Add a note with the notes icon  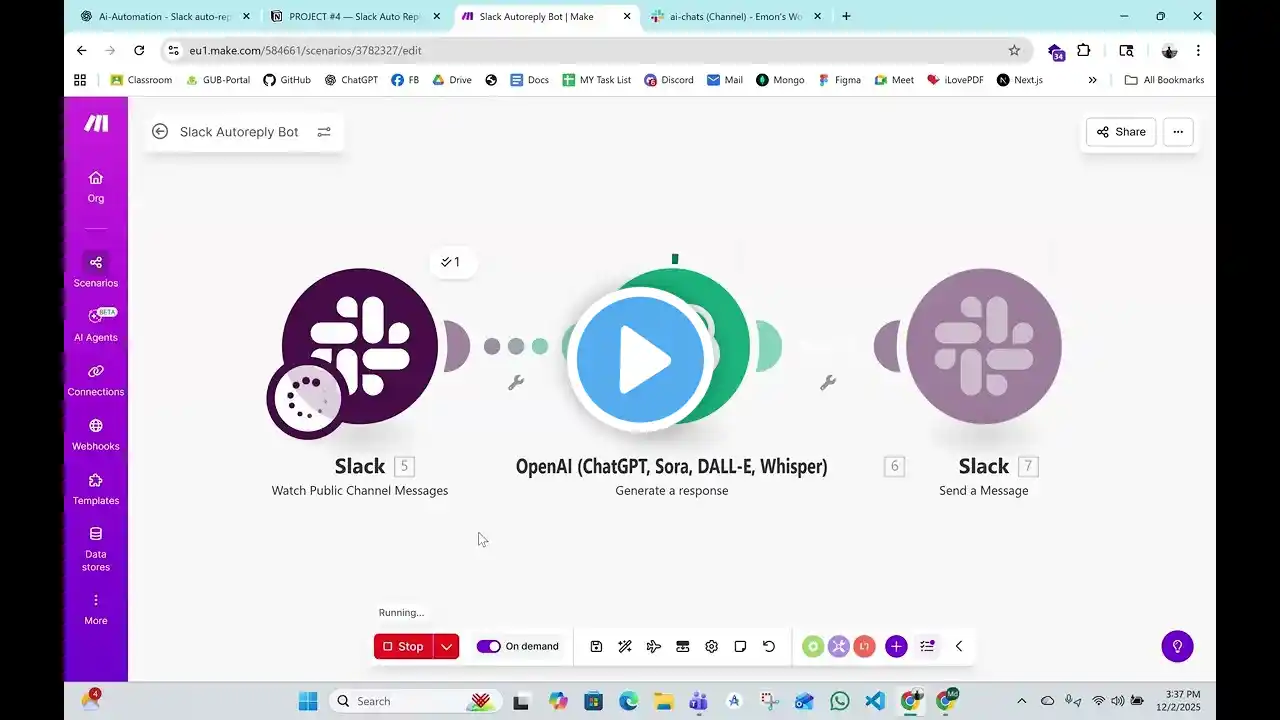pyautogui.click(x=741, y=646)
